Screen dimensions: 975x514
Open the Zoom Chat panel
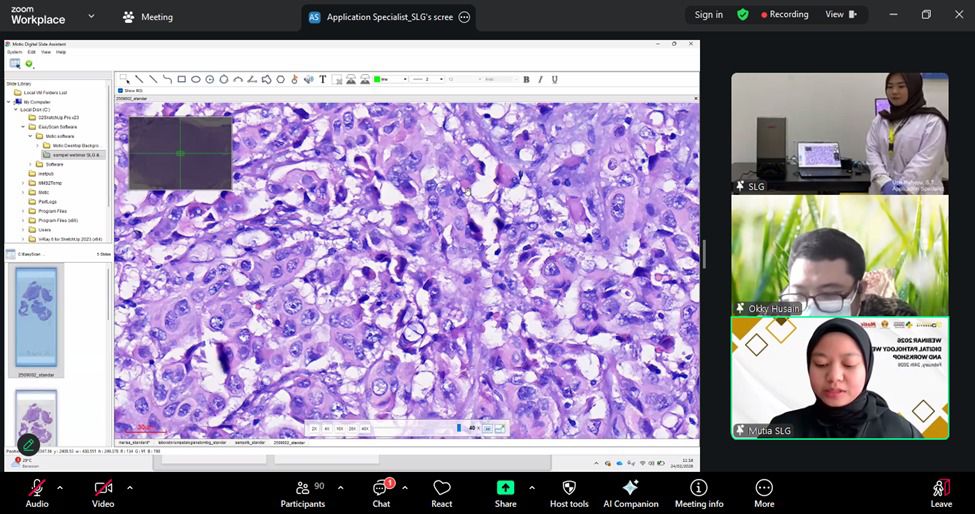point(381,492)
